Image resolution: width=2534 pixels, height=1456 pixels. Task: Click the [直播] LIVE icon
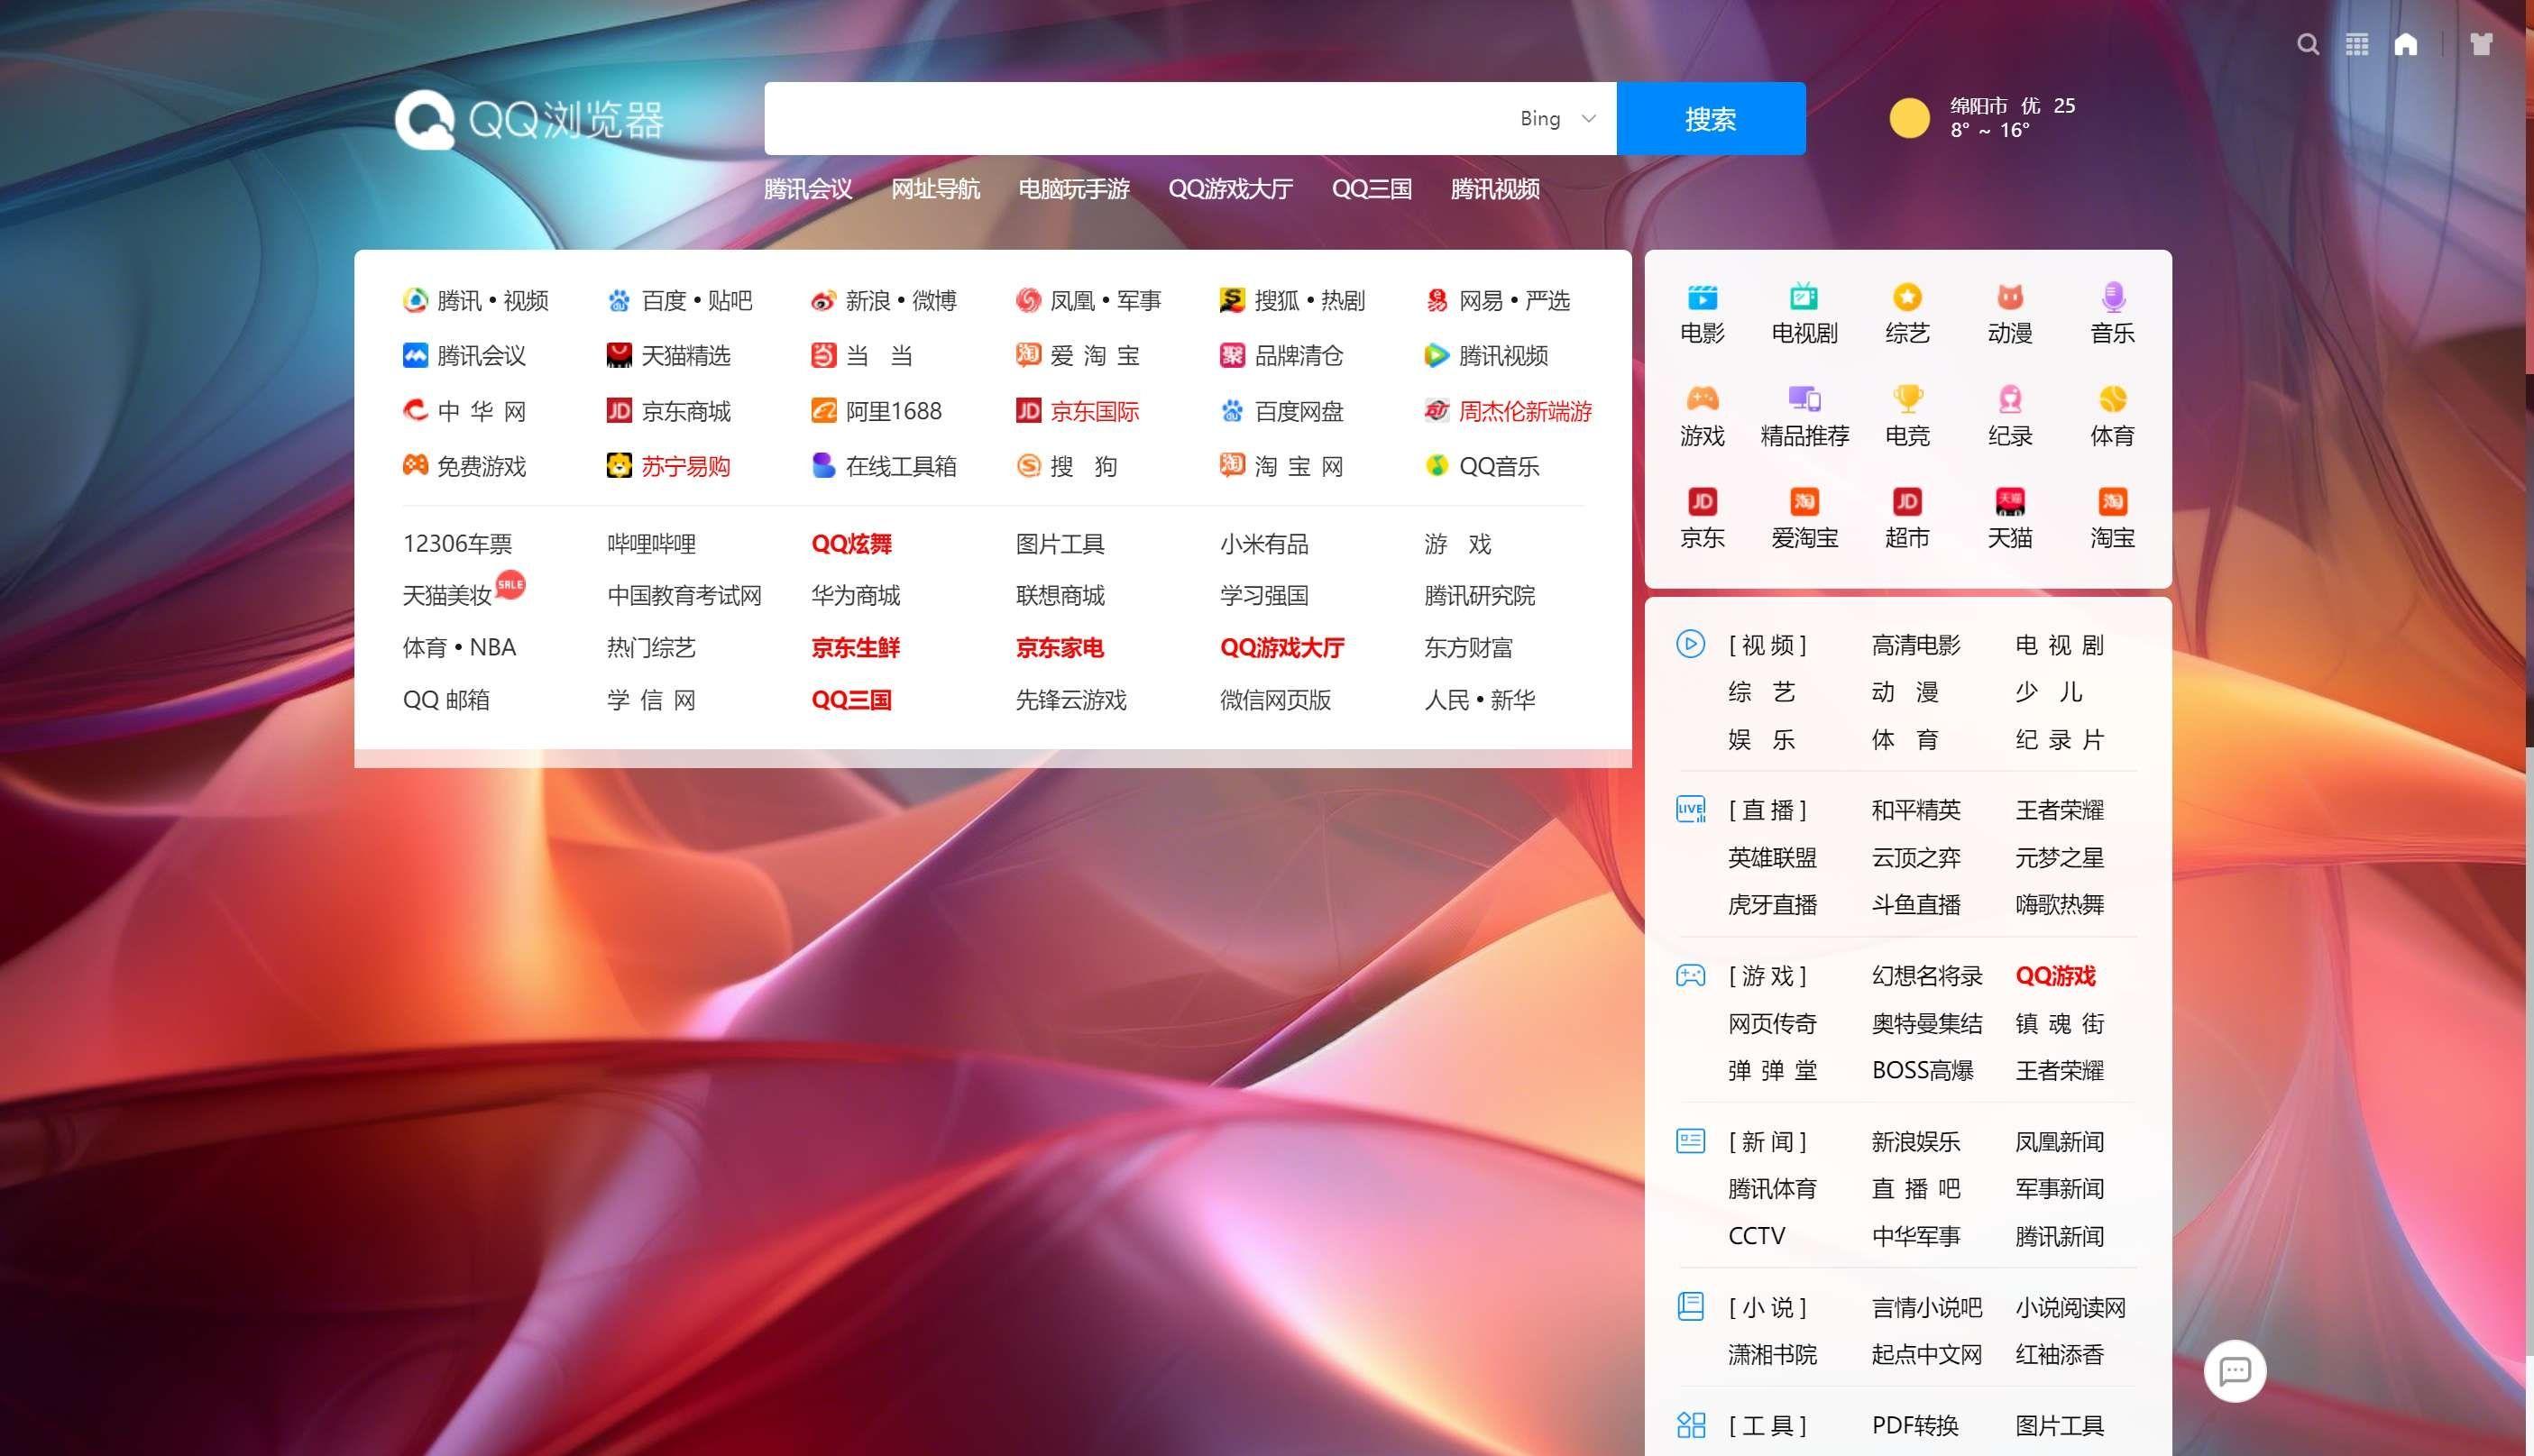pyautogui.click(x=1690, y=810)
